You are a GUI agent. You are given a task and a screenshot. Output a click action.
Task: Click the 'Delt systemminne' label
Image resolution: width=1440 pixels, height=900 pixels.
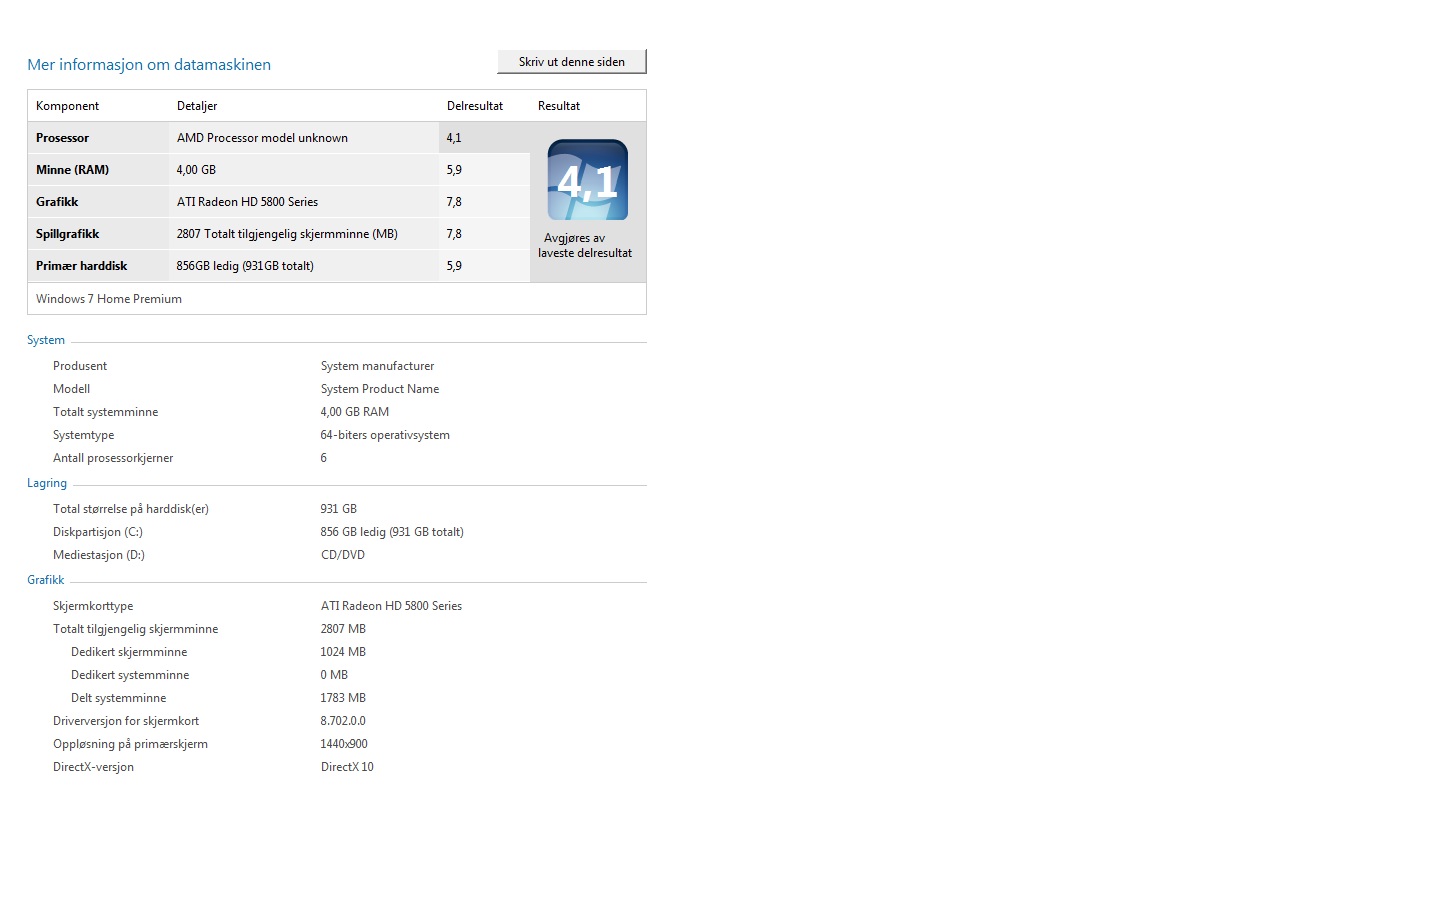(x=118, y=698)
